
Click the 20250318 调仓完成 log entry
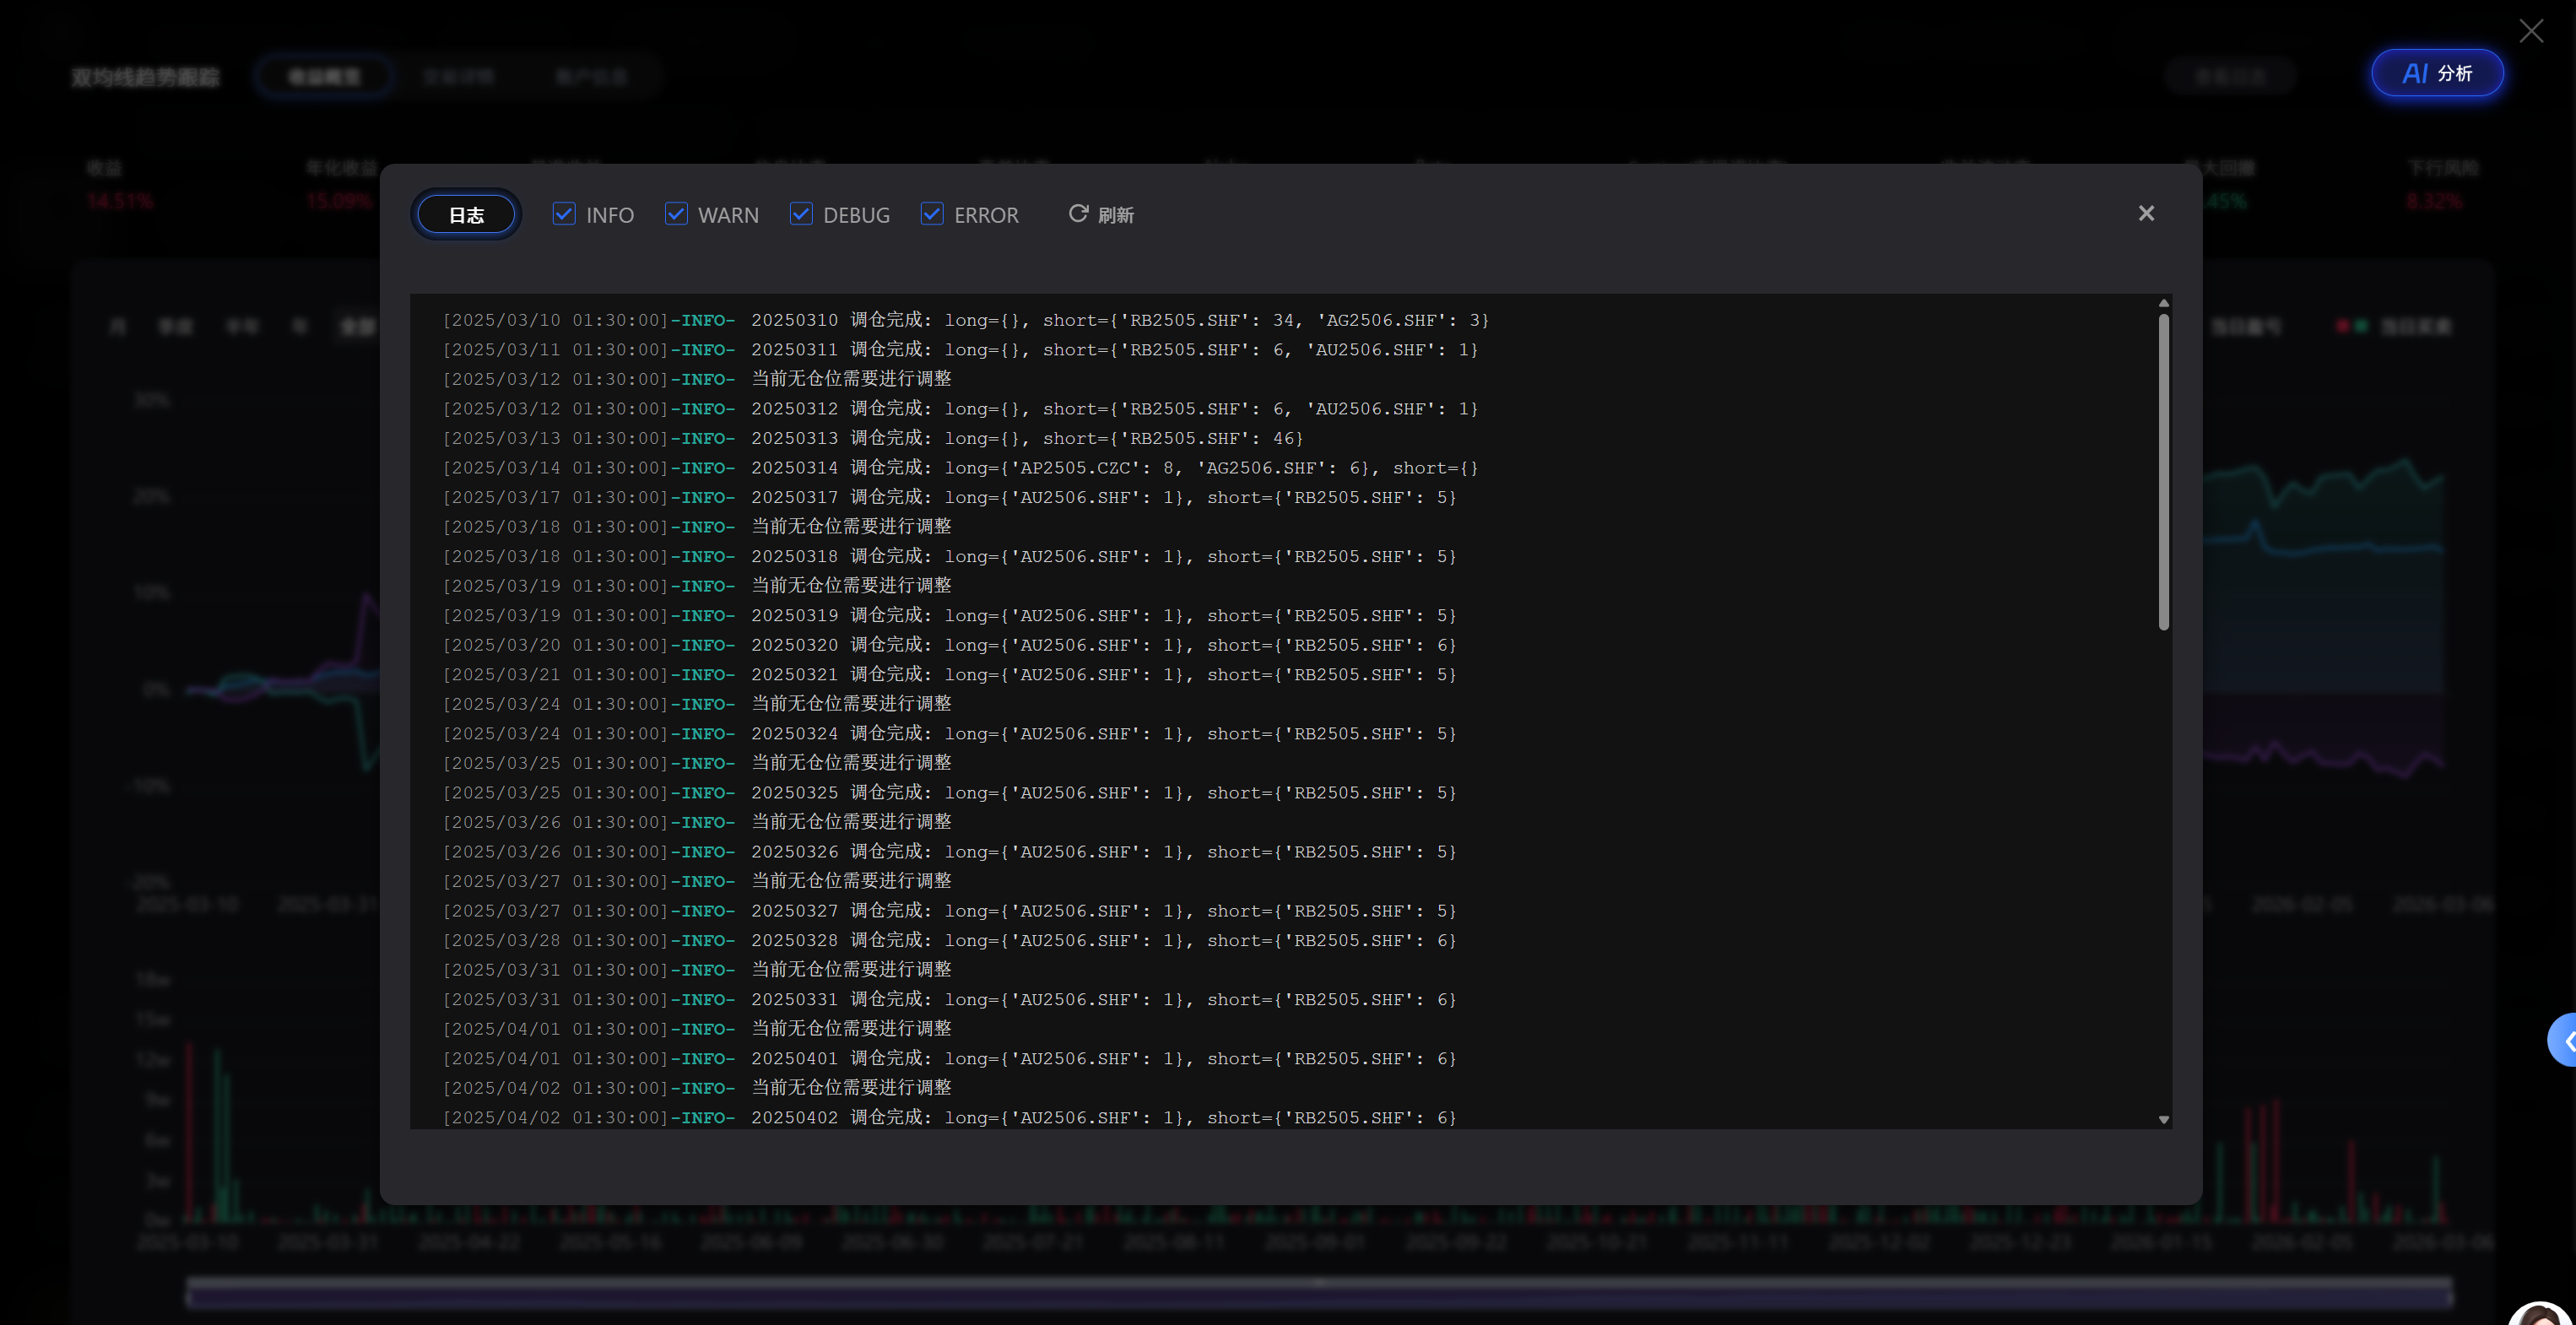click(x=950, y=556)
